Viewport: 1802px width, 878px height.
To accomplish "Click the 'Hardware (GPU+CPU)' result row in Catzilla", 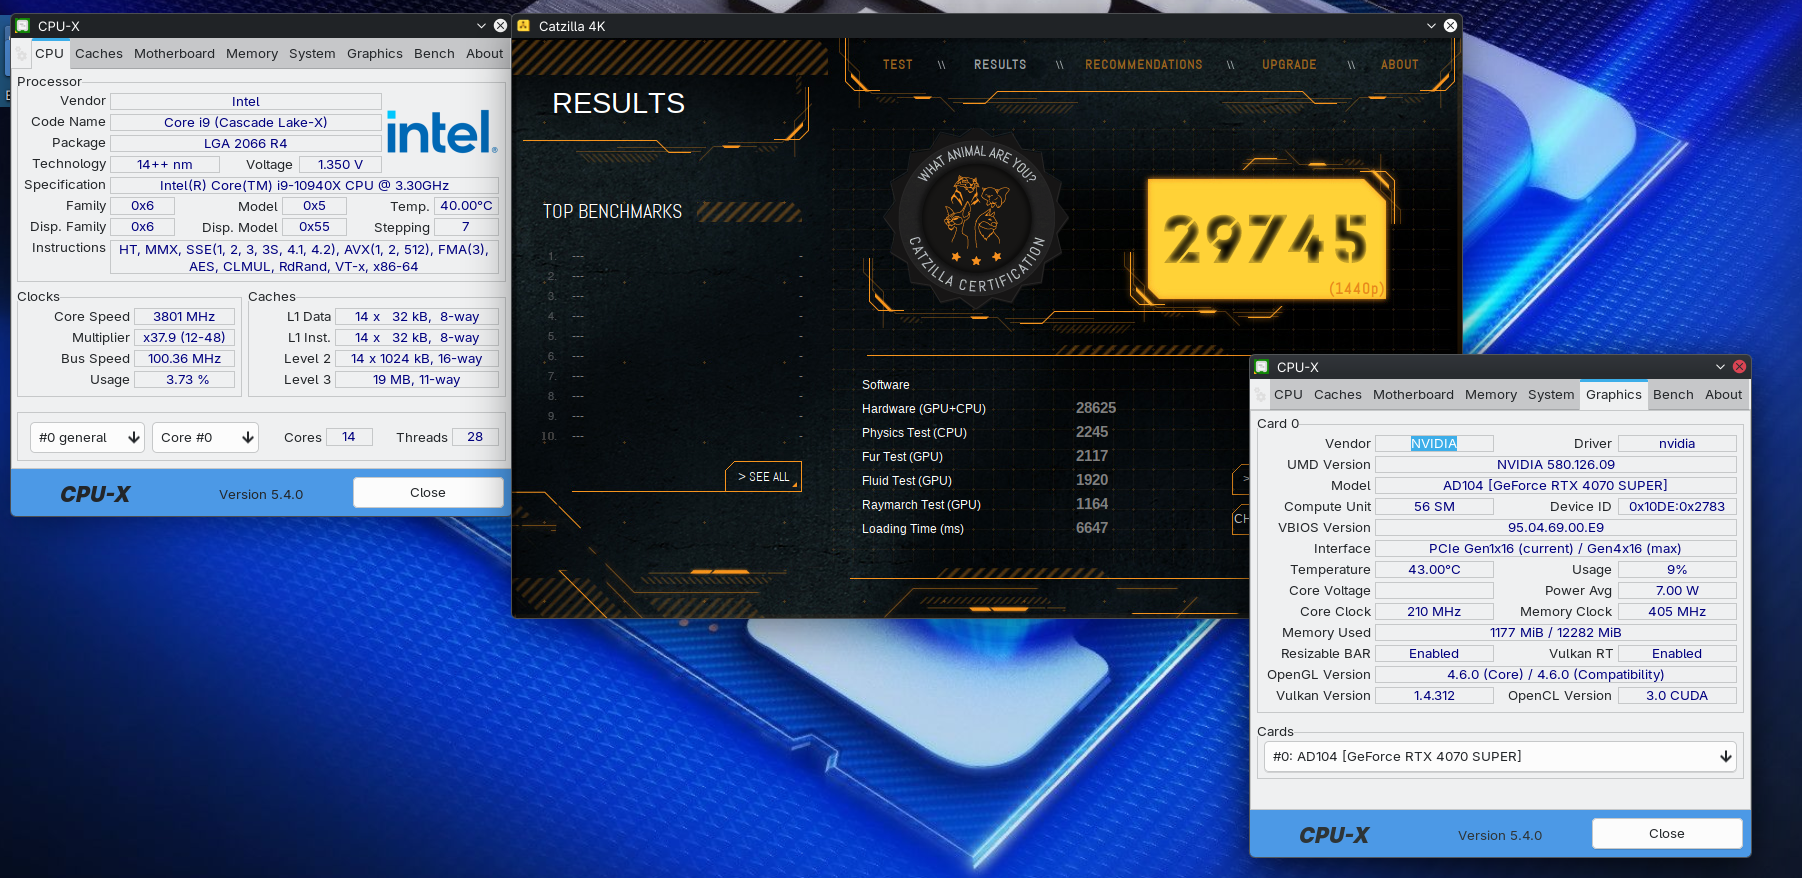I will [x=989, y=409].
